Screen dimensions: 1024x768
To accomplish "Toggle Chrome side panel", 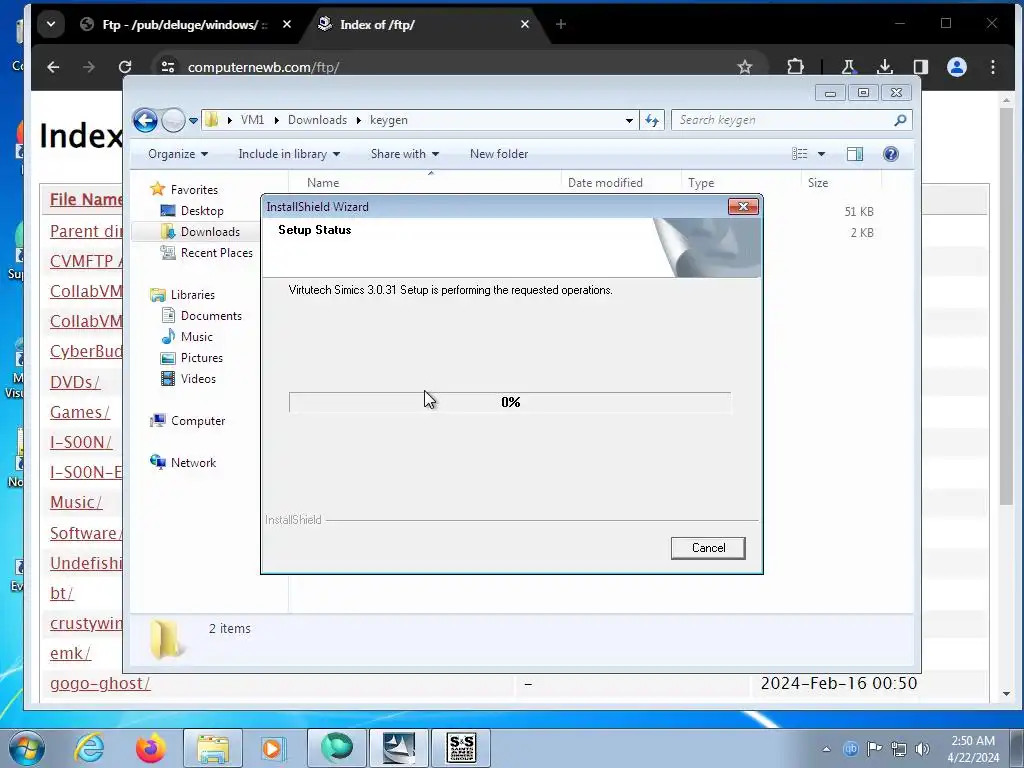I will pos(921,67).
